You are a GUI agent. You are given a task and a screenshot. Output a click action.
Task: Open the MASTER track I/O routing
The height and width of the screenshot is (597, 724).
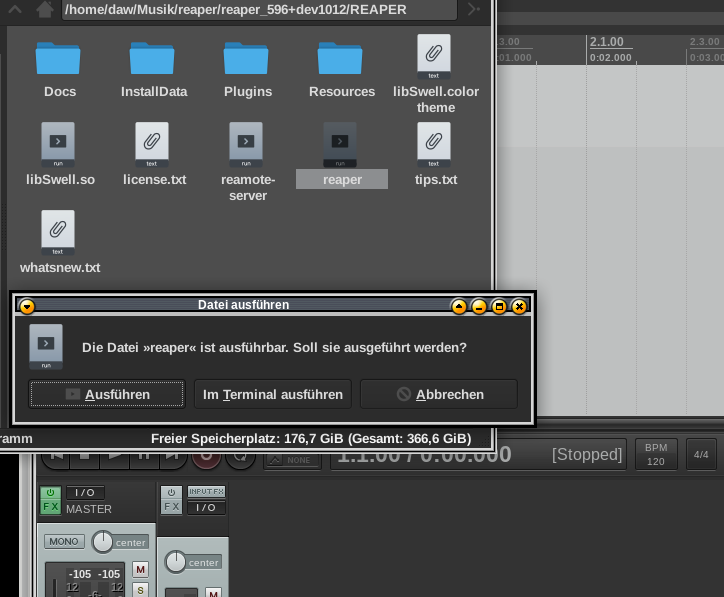[x=85, y=493]
